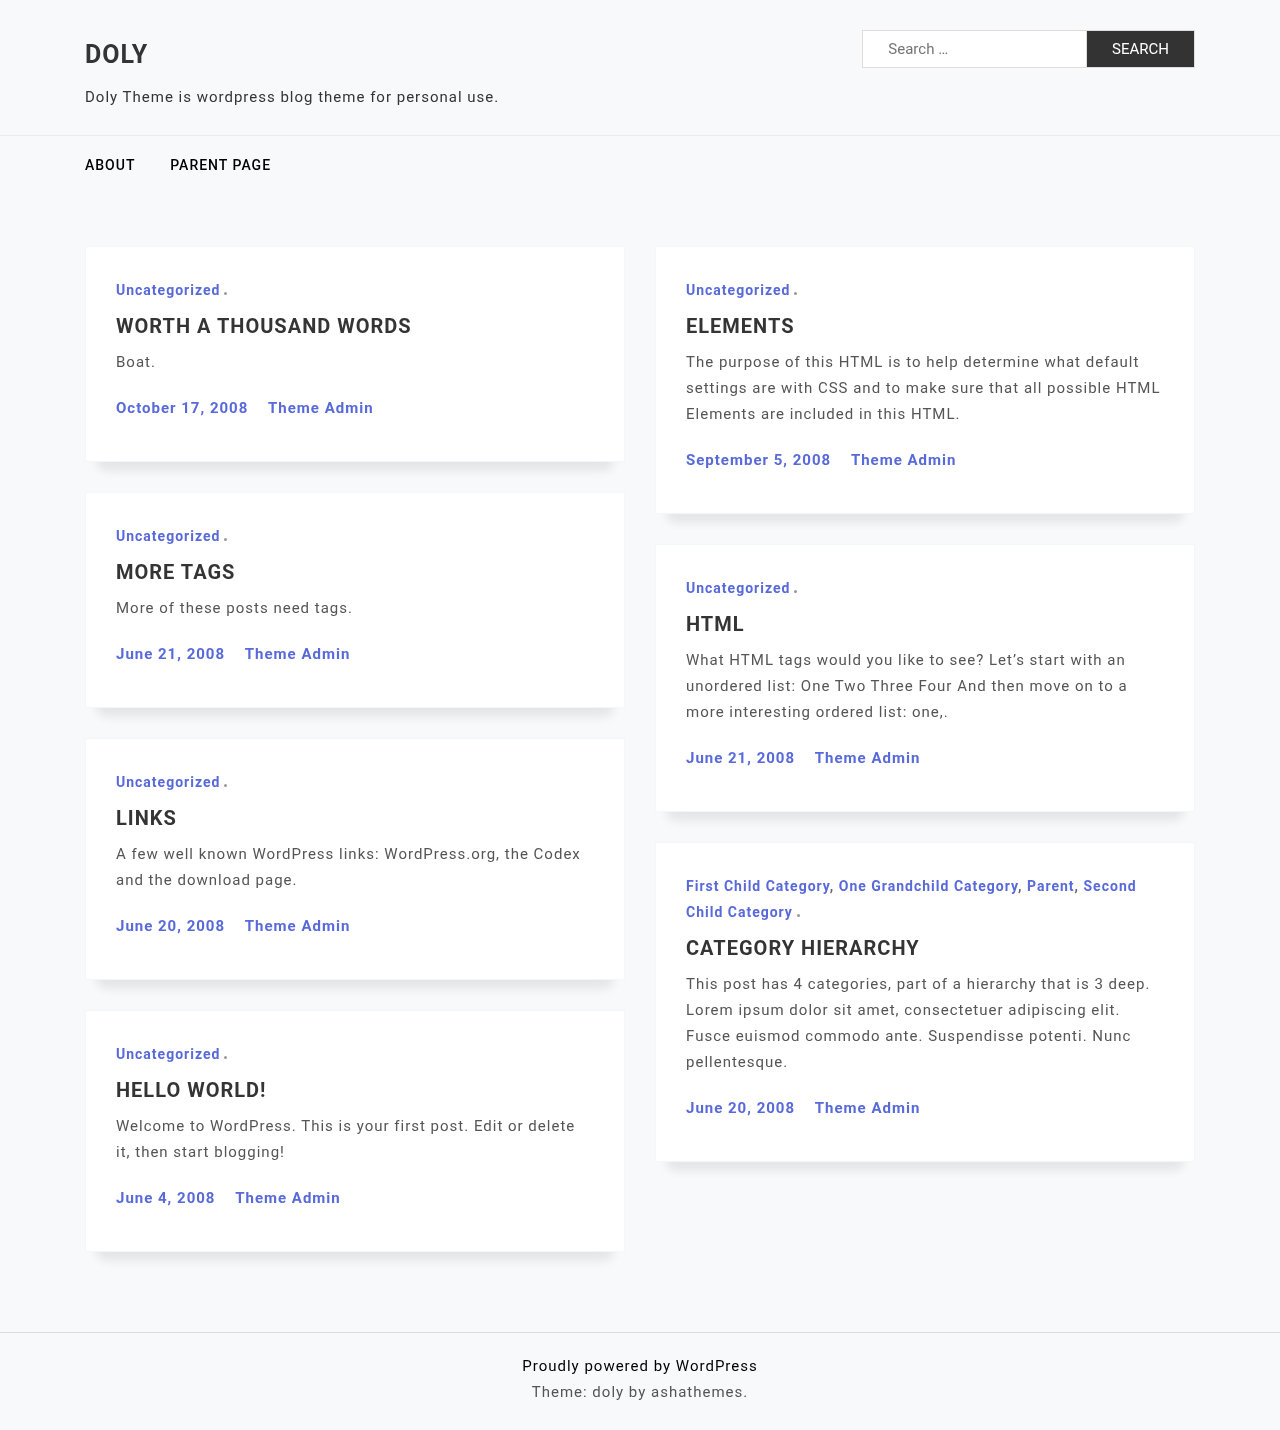Open the Elements post title

pos(740,326)
